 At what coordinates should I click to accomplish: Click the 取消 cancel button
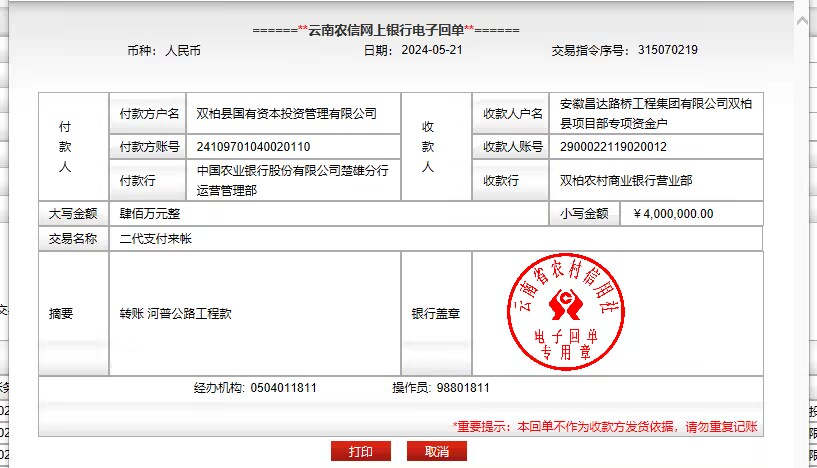pos(437,452)
